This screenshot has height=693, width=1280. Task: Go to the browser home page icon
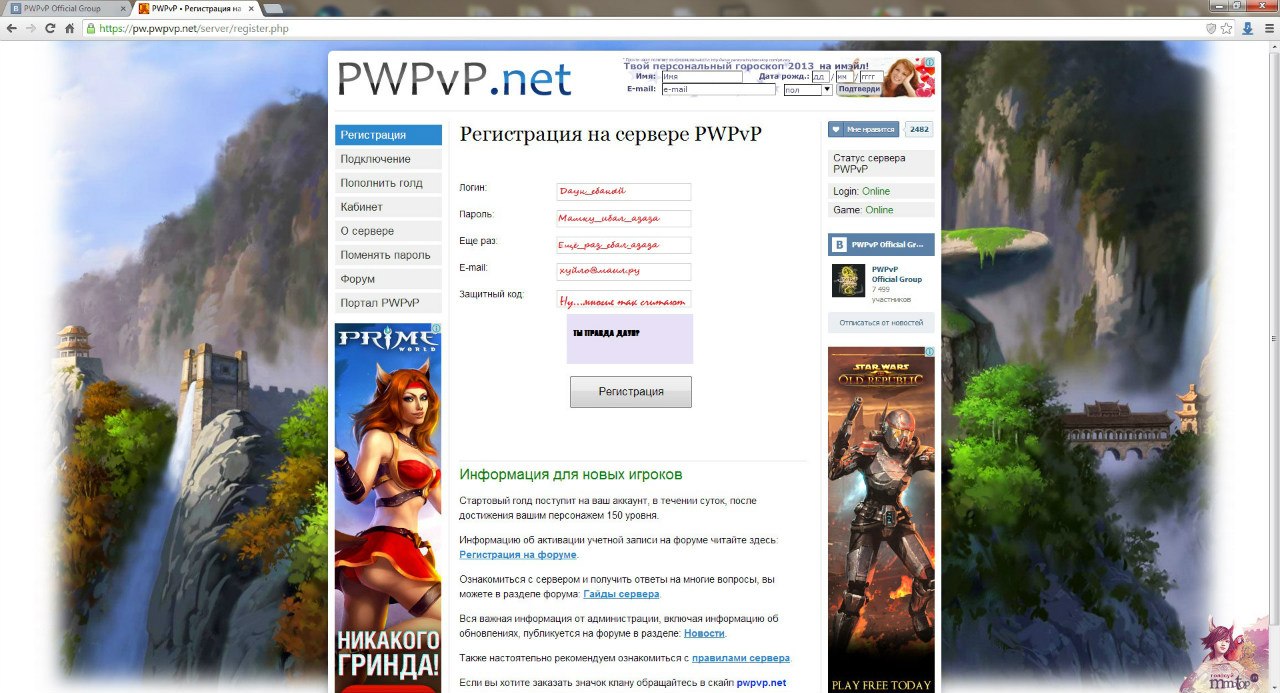click(x=69, y=28)
